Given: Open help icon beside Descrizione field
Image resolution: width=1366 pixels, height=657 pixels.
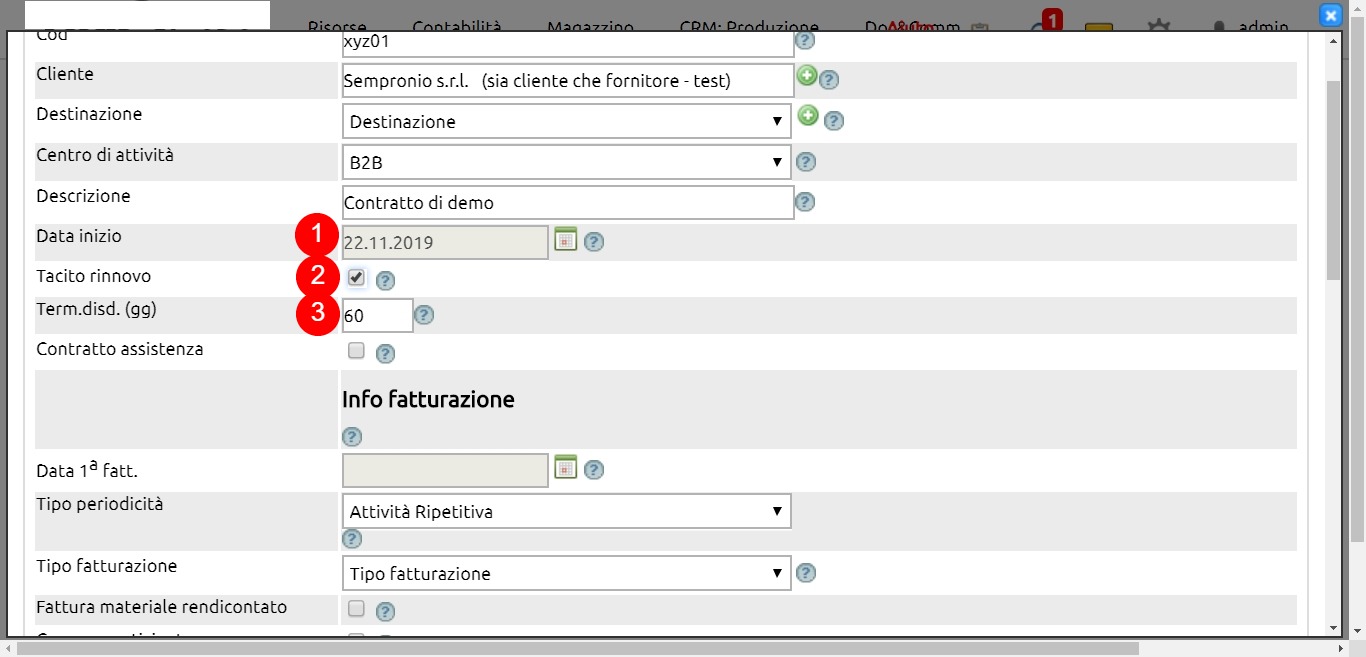Looking at the screenshot, I should (804, 202).
